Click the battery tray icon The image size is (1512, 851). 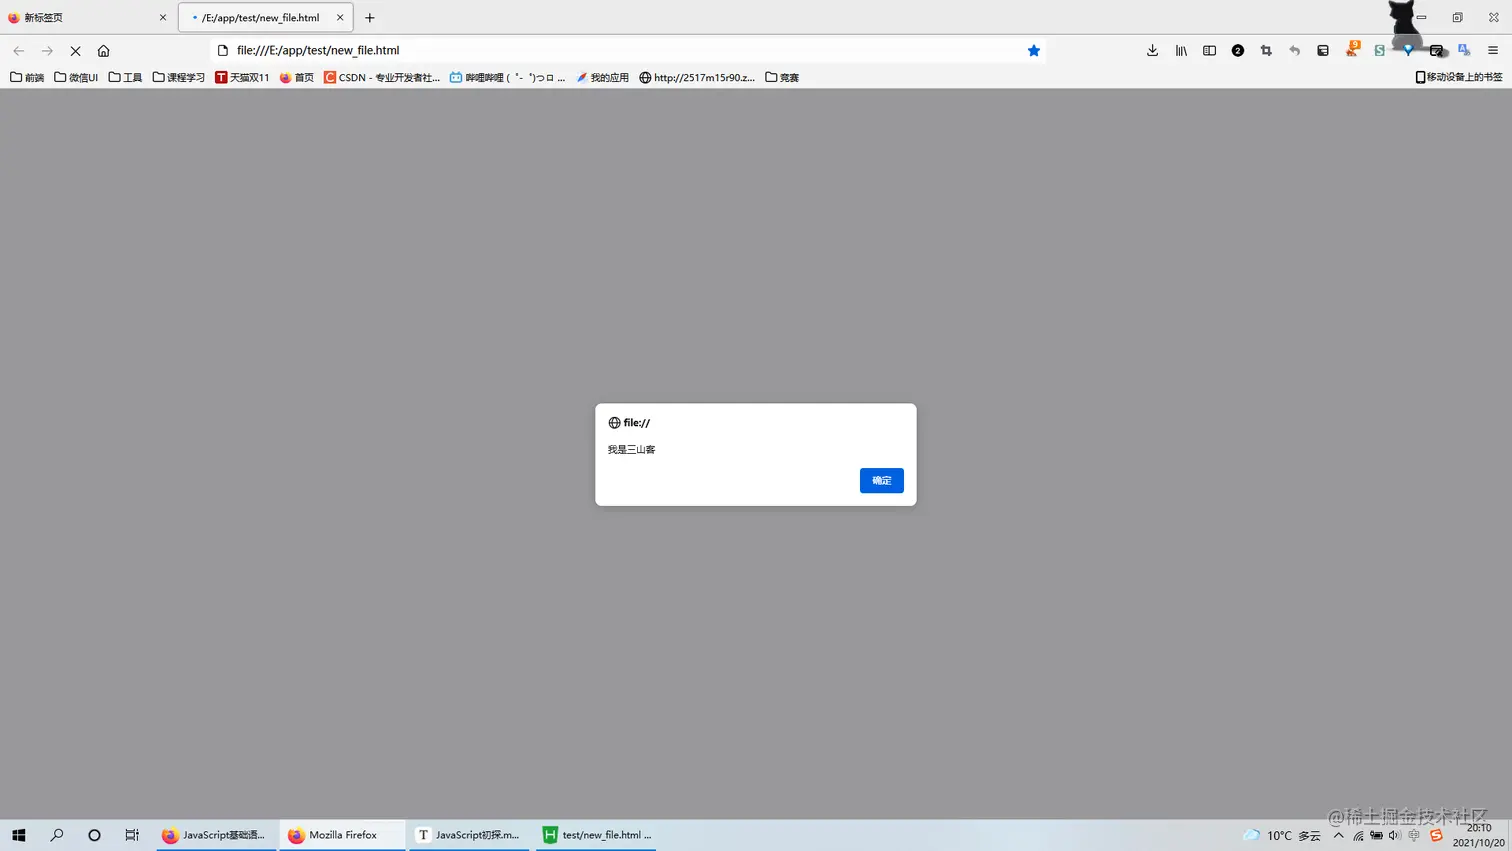[x=1376, y=835]
